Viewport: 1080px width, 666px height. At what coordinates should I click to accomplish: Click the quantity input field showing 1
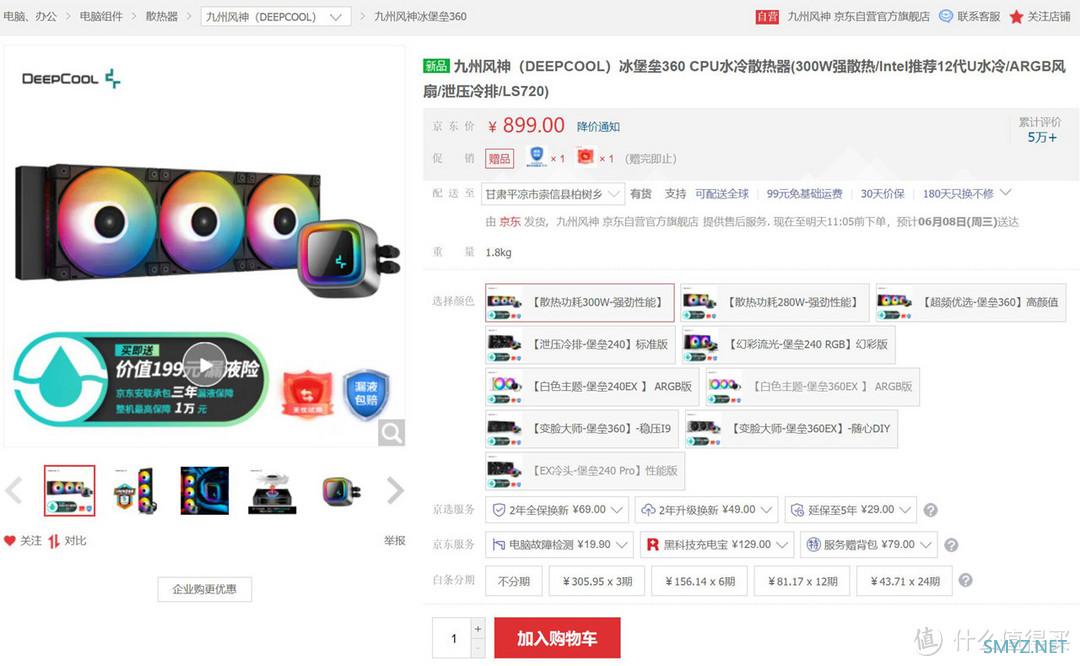pyautogui.click(x=453, y=638)
